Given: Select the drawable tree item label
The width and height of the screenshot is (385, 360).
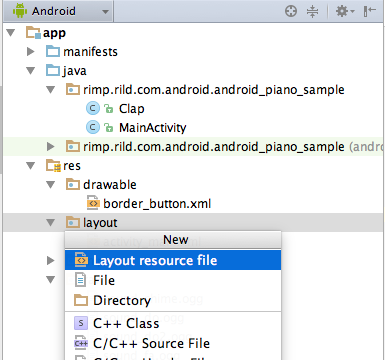Looking at the screenshot, I should [110, 185].
